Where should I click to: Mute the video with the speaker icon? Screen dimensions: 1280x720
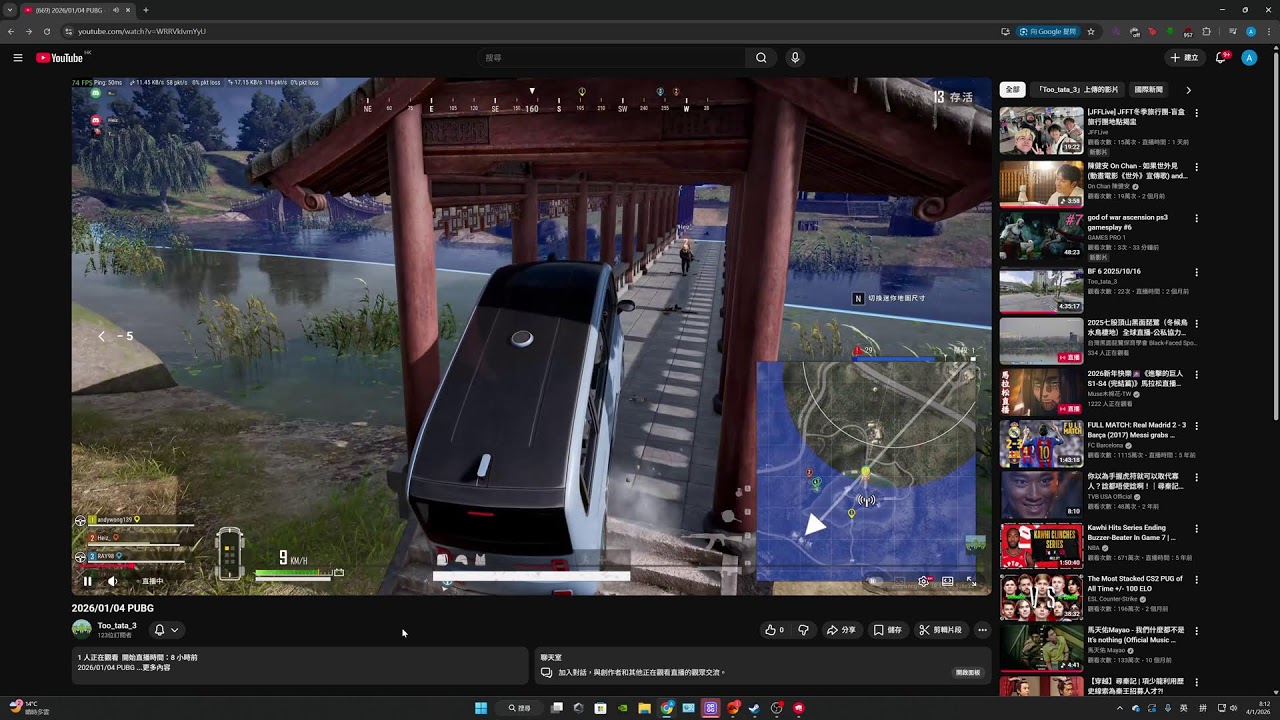coord(112,581)
